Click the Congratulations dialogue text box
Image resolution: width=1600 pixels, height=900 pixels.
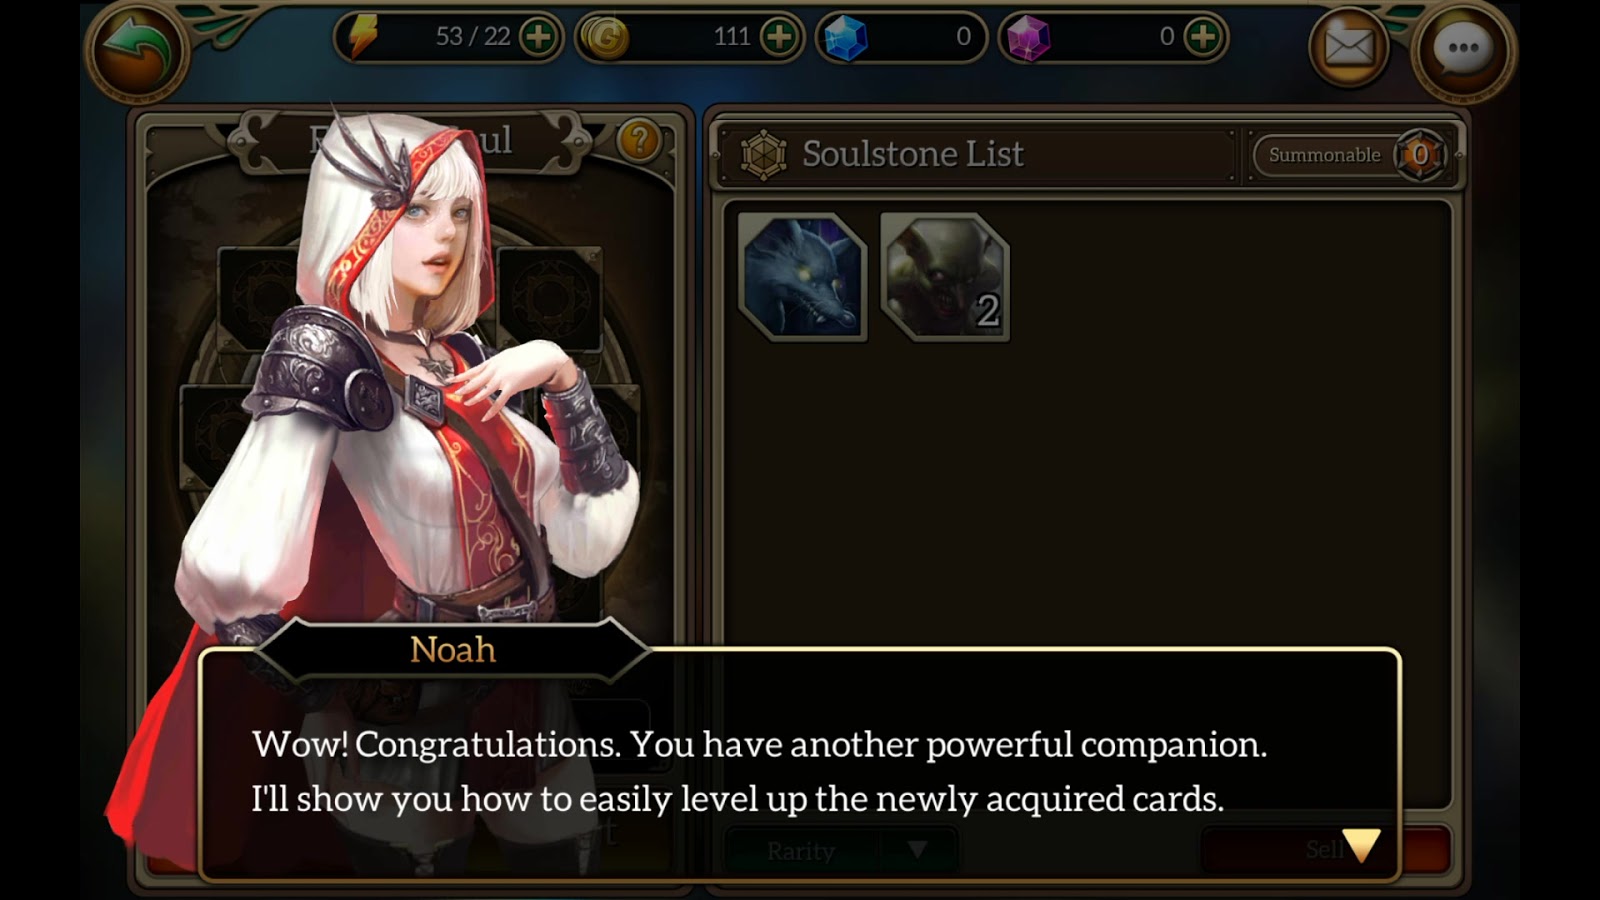pyautogui.click(x=800, y=765)
